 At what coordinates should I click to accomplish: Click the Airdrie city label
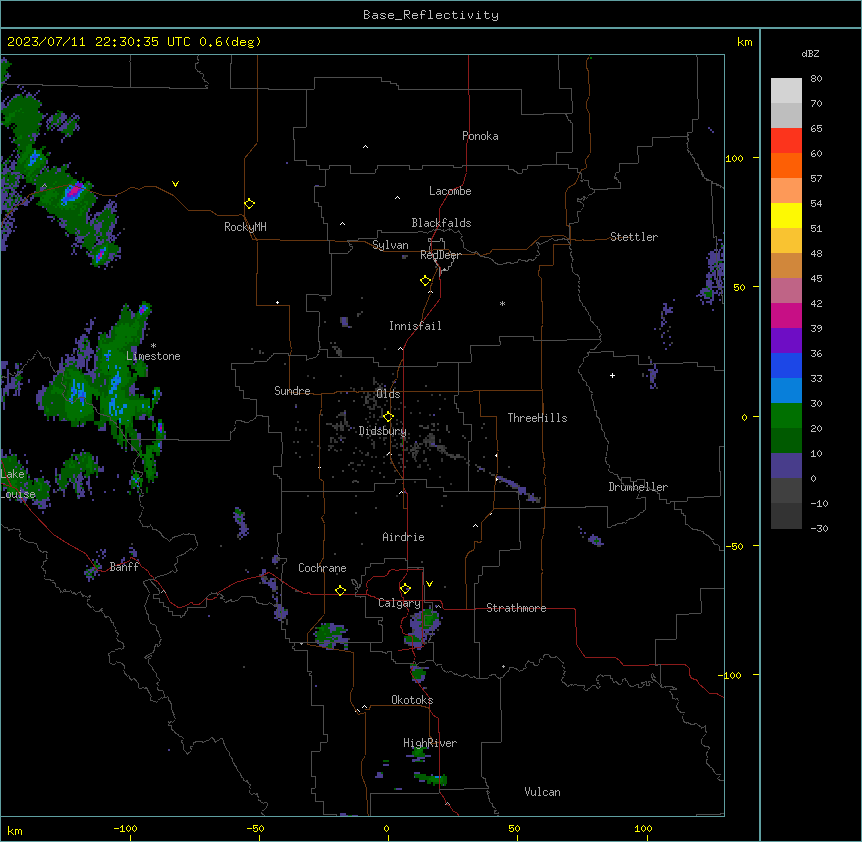(x=404, y=537)
